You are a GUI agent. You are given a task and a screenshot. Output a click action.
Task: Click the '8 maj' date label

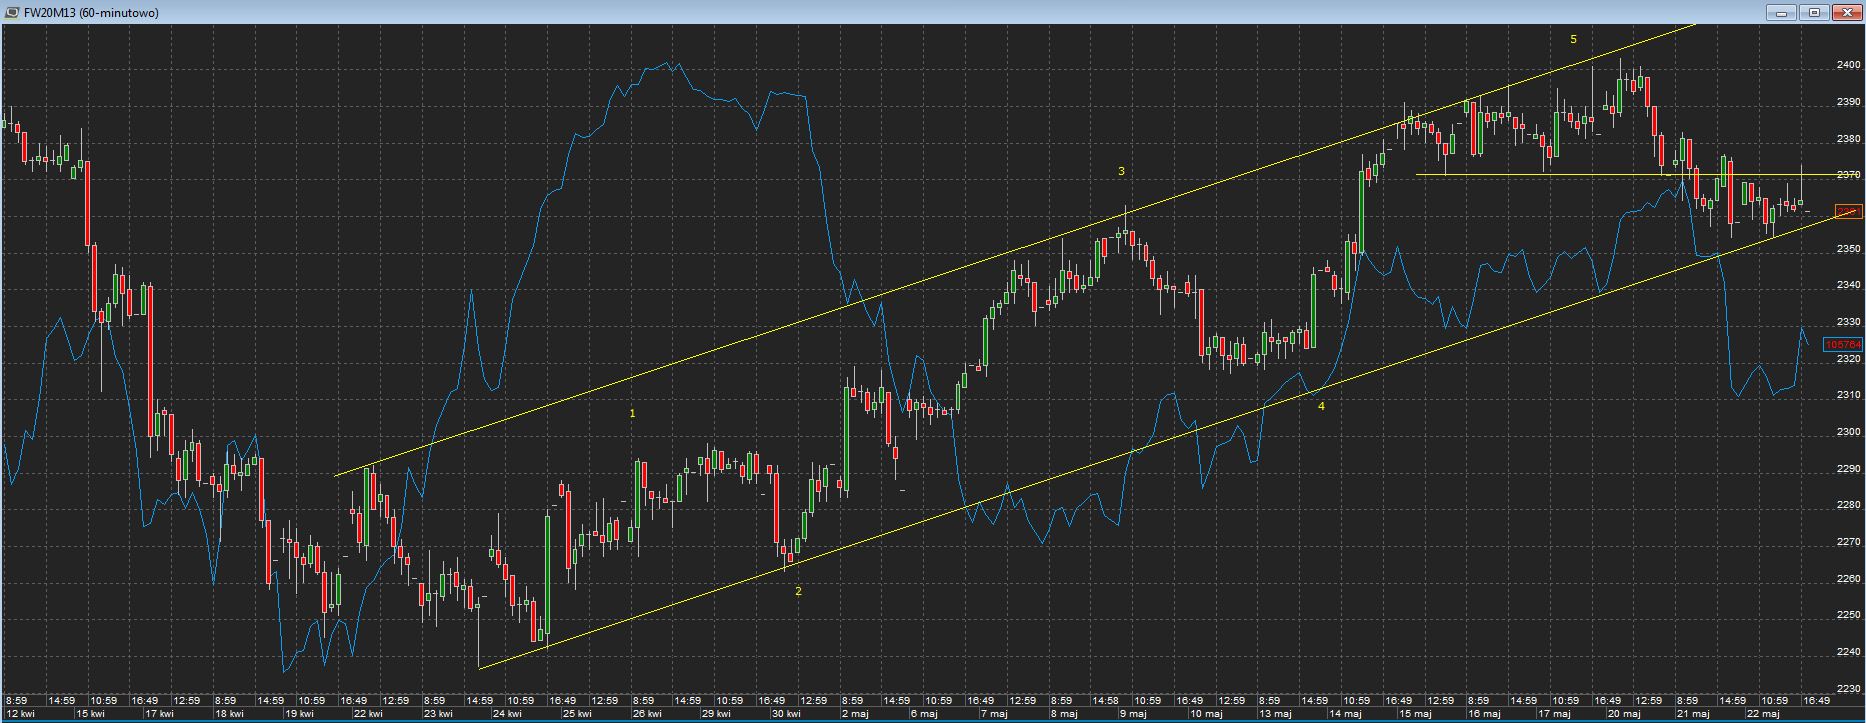1063,714
